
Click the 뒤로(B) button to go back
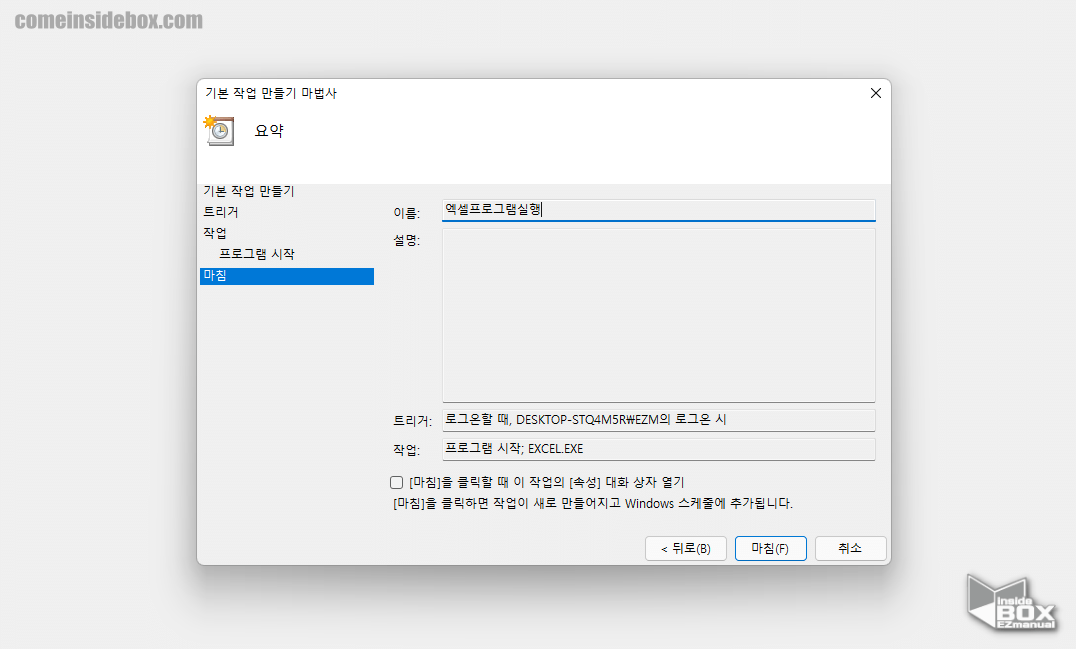[x=685, y=548]
